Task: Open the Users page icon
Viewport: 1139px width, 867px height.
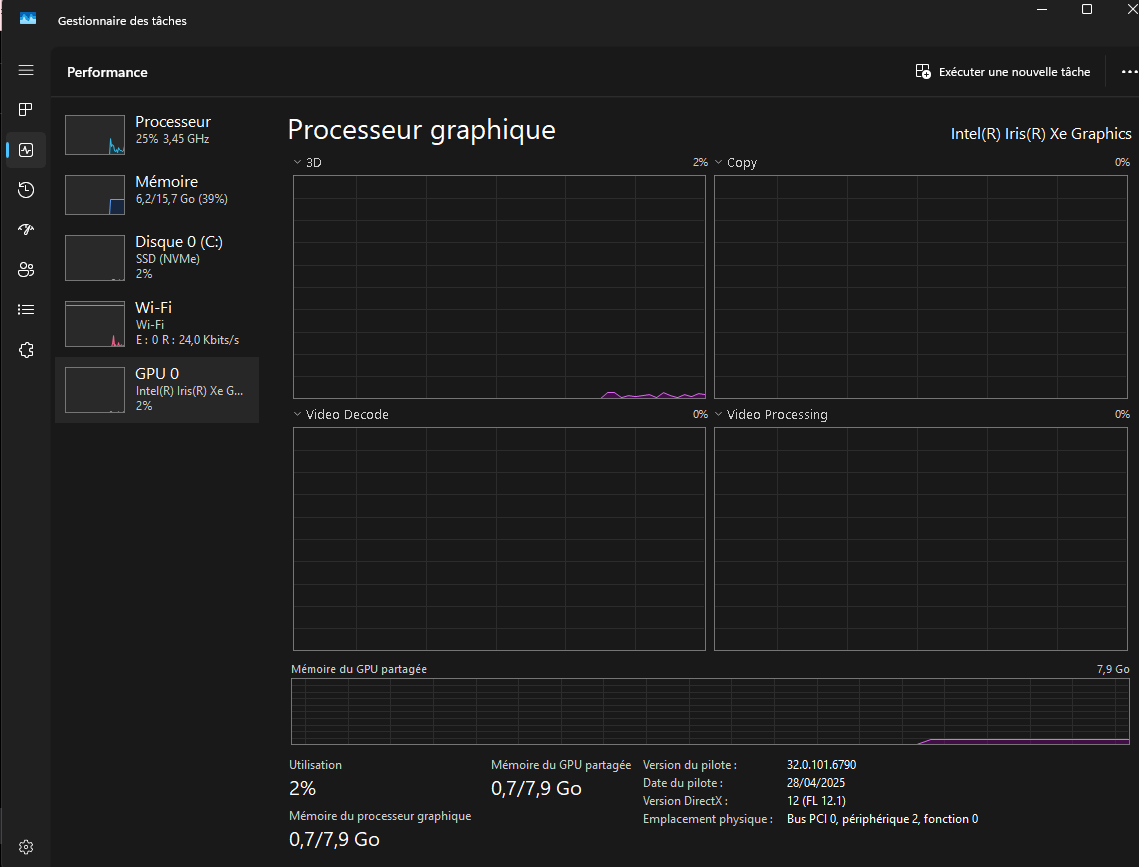Action: click(26, 269)
